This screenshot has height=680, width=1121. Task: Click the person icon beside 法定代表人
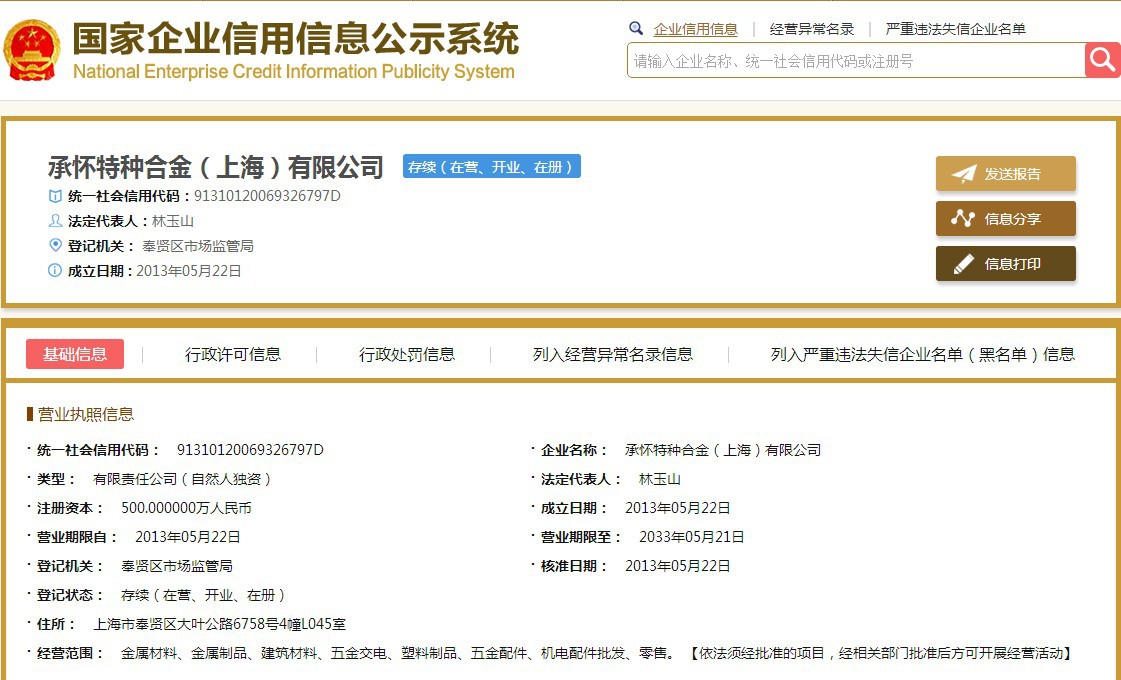click(55, 221)
